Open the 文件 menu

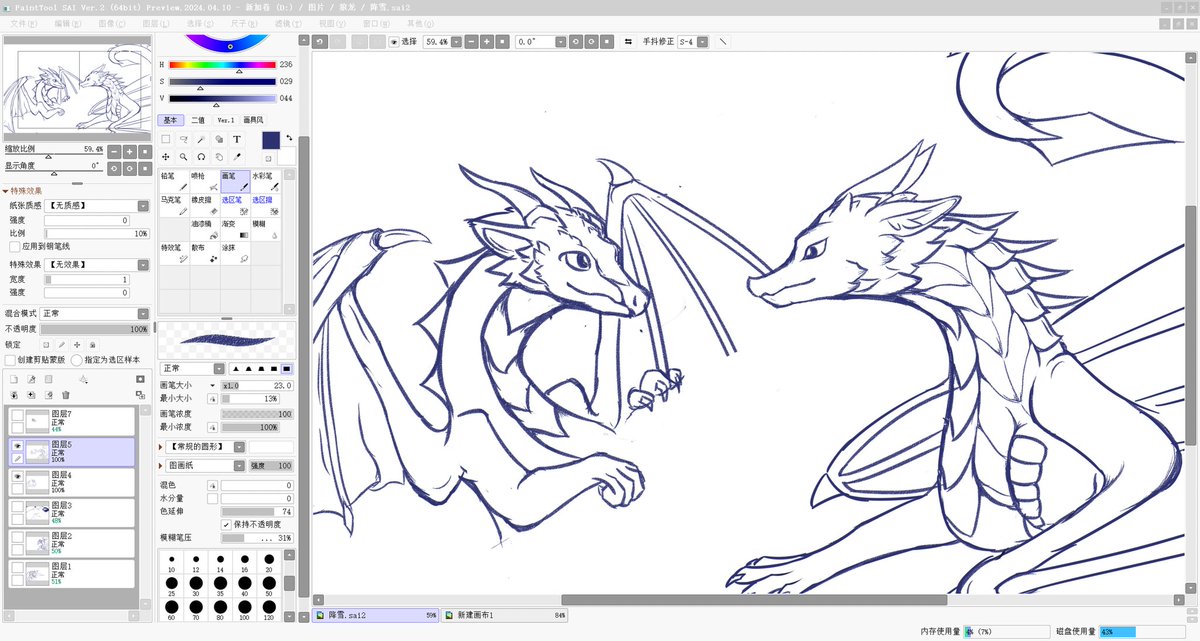point(22,22)
